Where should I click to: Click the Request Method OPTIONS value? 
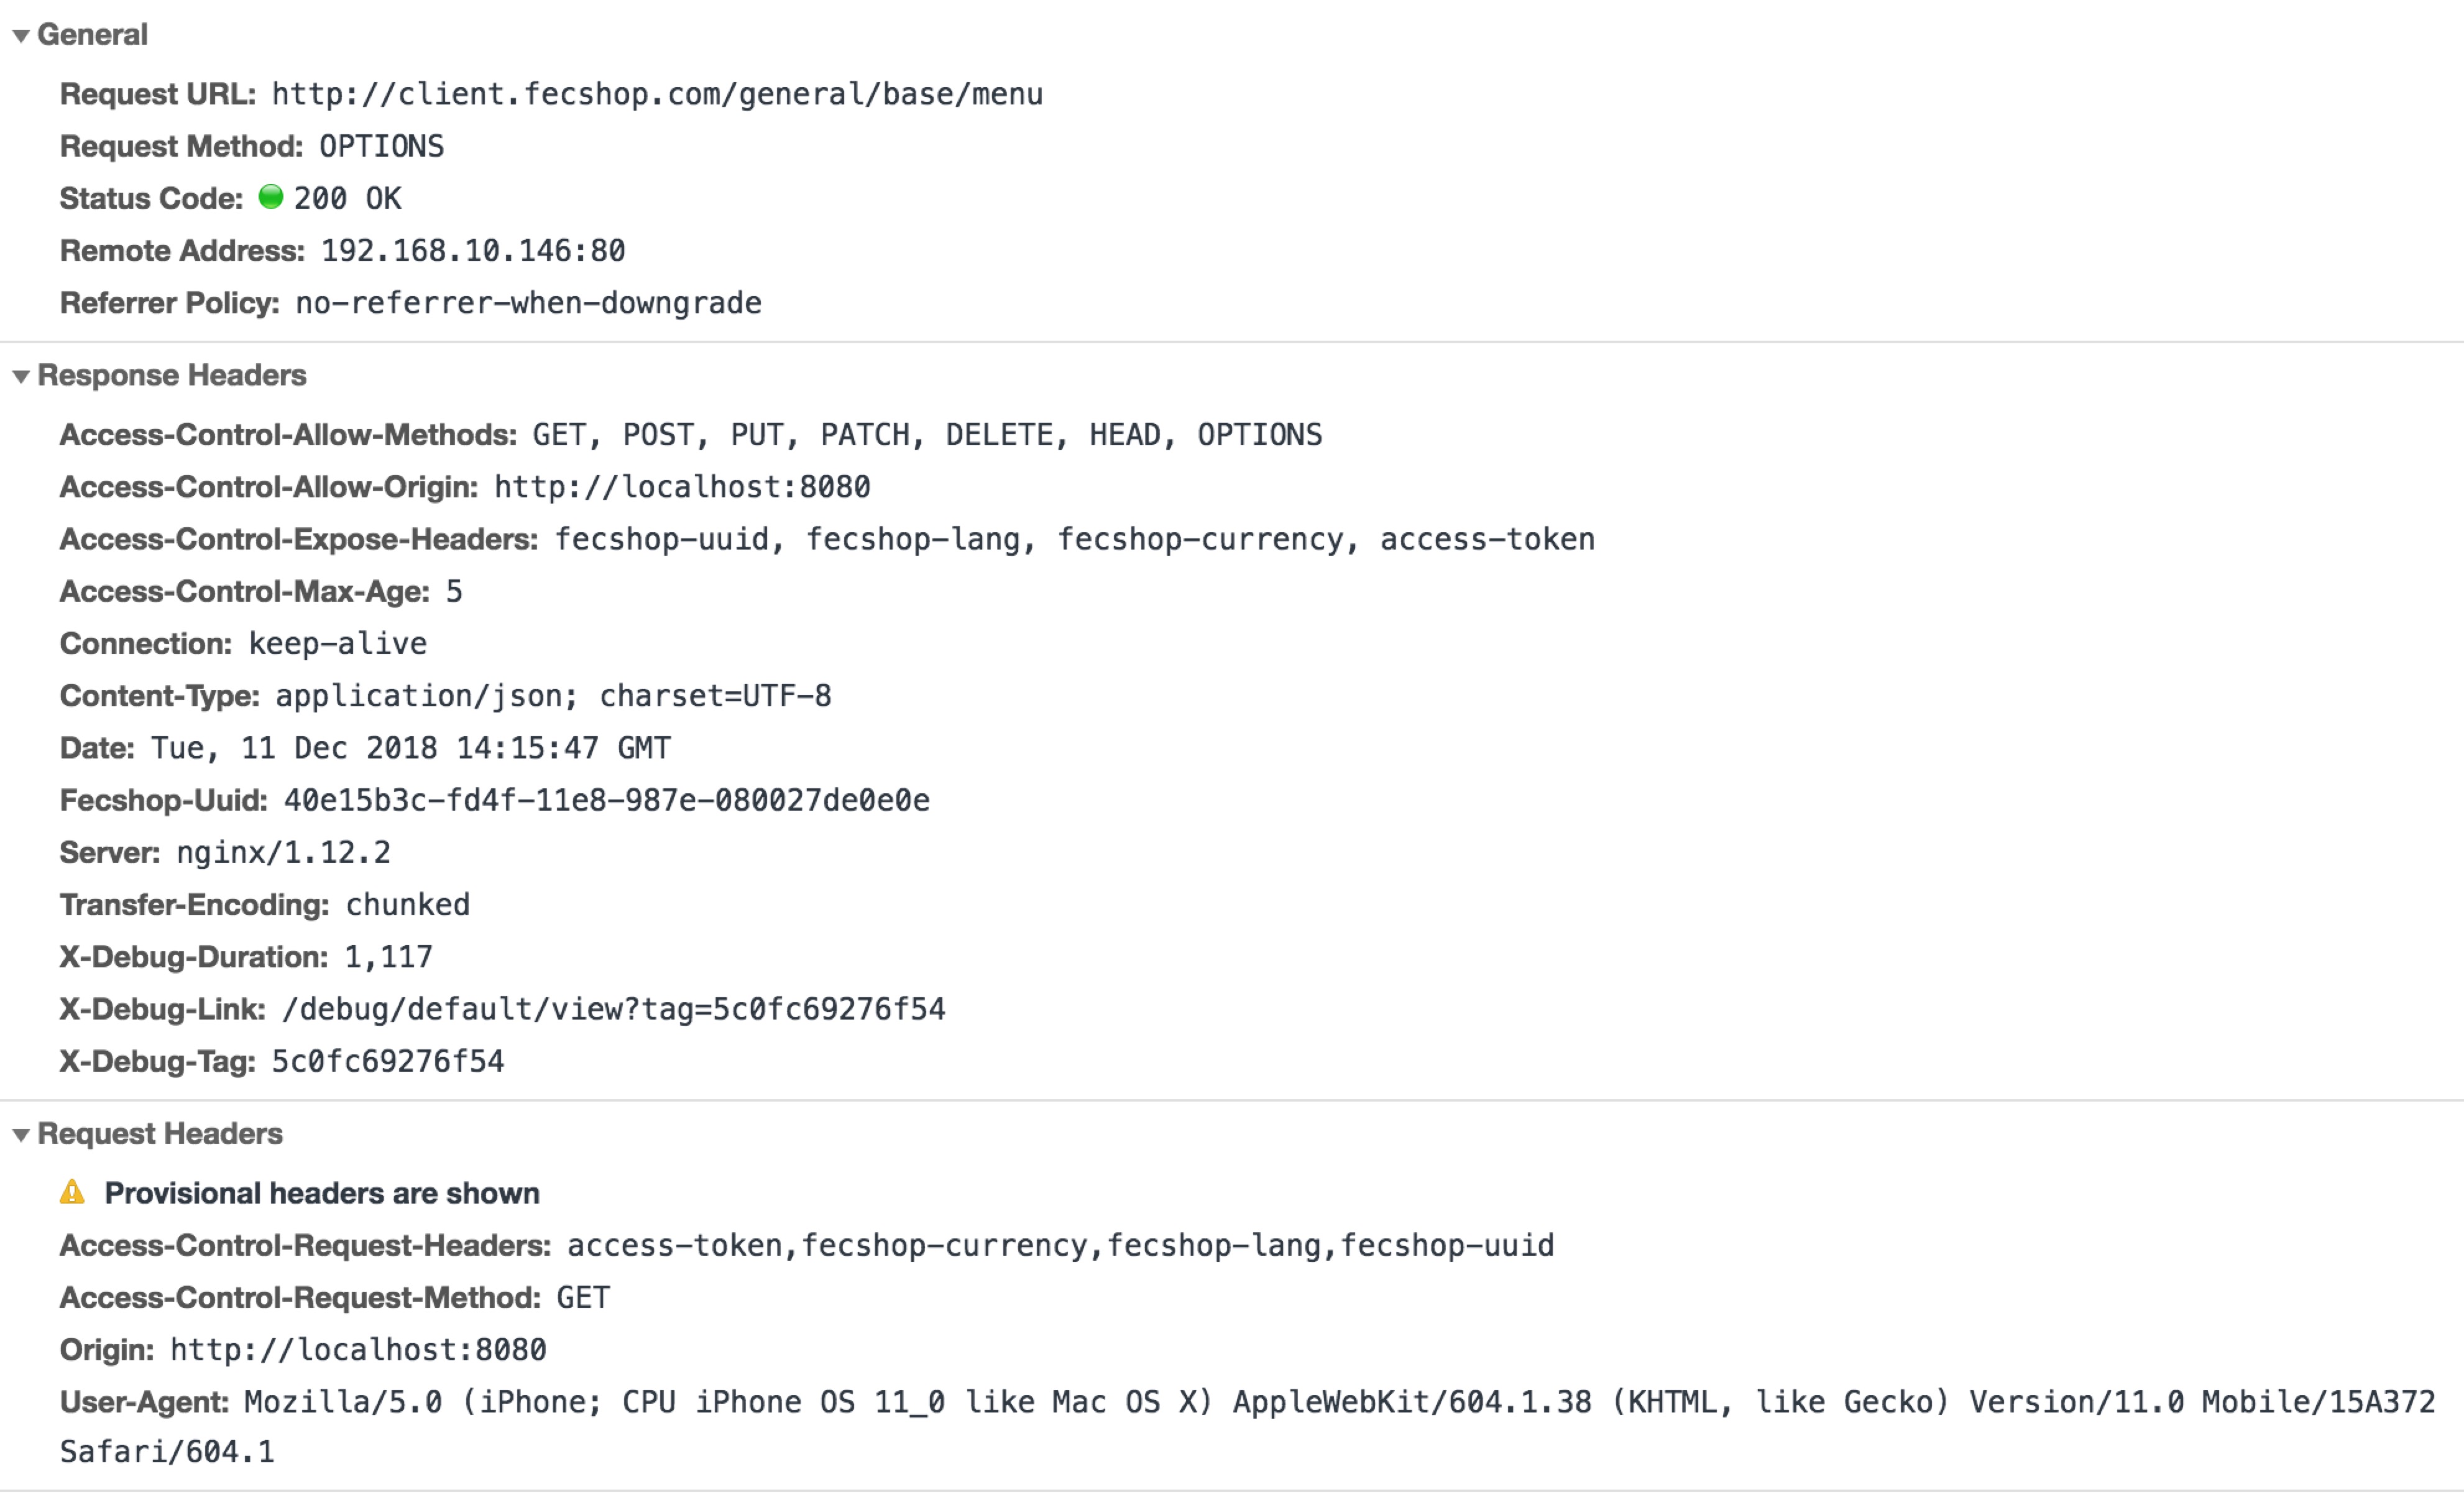(x=381, y=147)
